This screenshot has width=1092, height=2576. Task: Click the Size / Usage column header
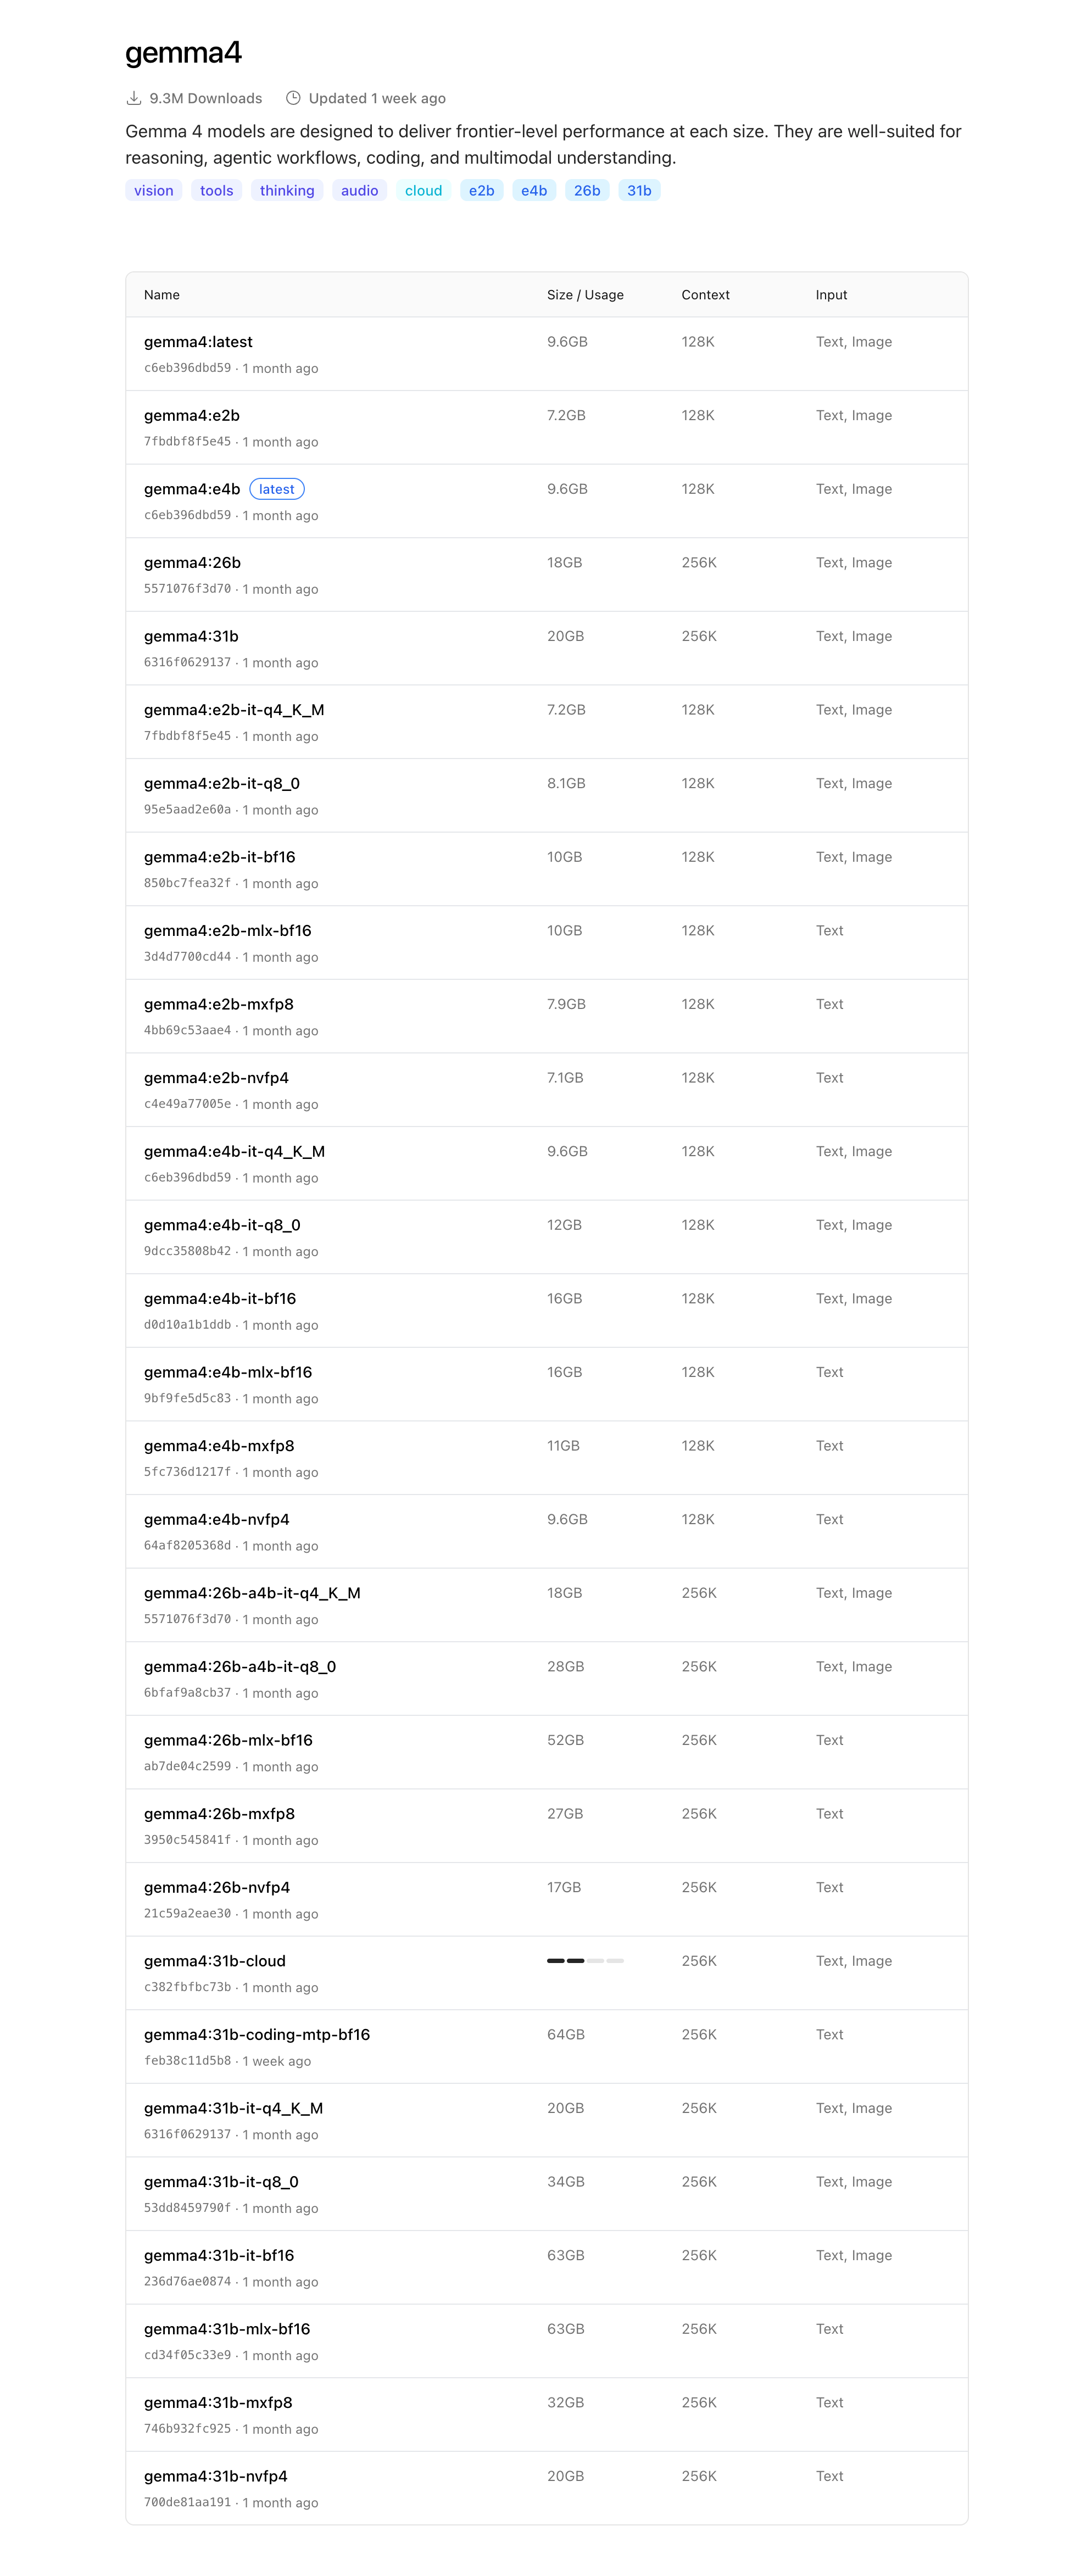[585, 295]
